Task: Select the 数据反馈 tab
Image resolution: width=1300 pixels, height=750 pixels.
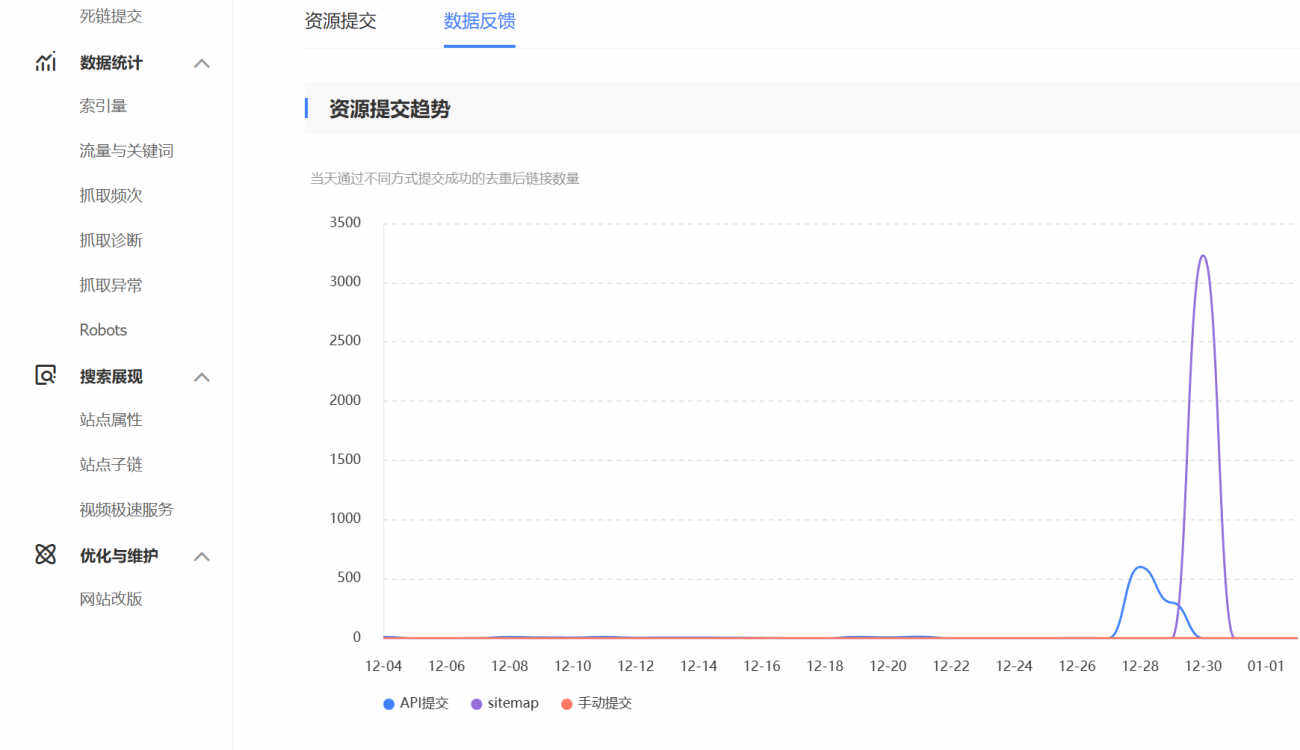Action: tap(479, 21)
